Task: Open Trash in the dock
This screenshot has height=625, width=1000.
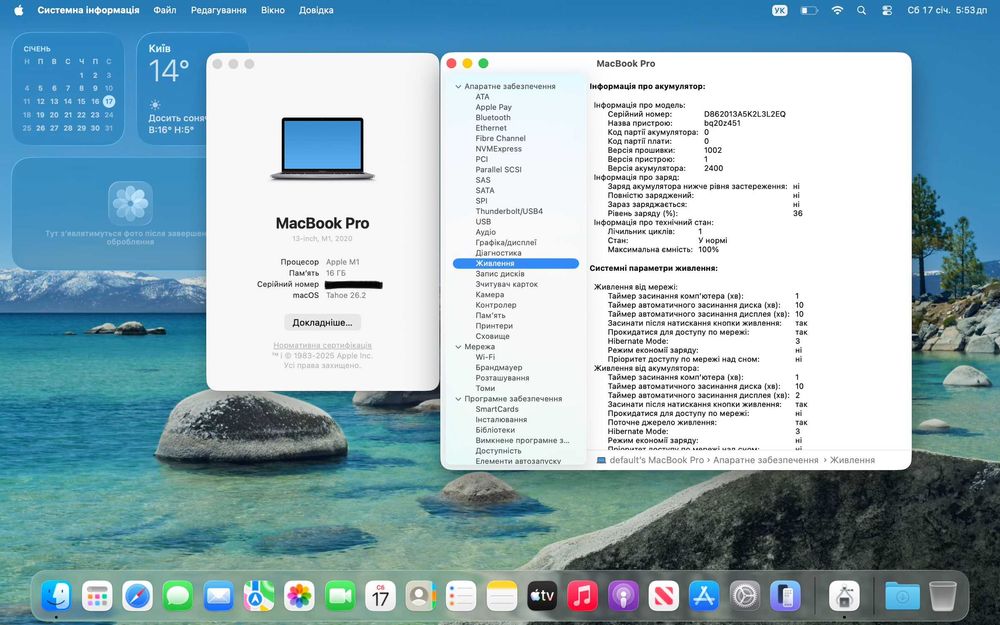Action: [x=943, y=596]
